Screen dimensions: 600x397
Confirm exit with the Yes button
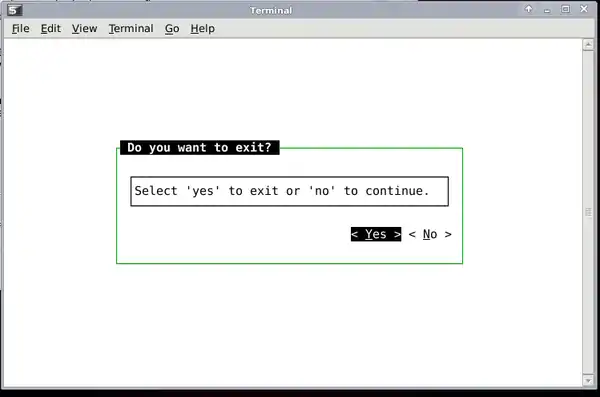click(x=376, y=234)
